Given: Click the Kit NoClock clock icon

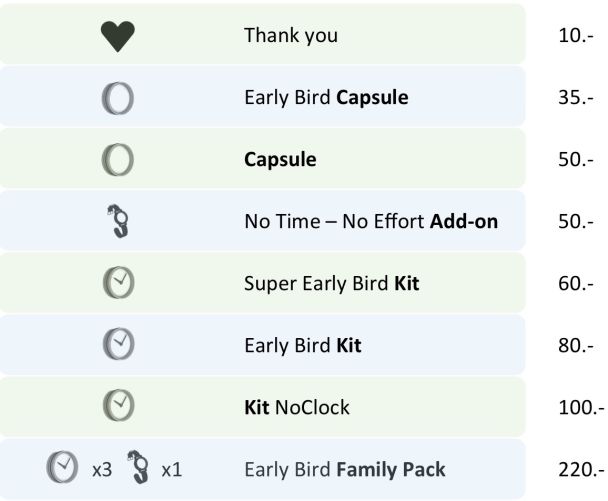Looking at the screenshot, I should click(119, 406).
